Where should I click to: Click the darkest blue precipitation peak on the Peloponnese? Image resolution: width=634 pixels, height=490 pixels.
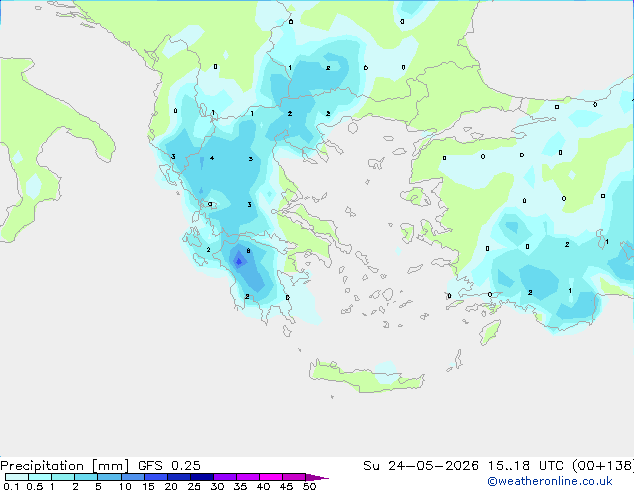click(x=239, y=262)
